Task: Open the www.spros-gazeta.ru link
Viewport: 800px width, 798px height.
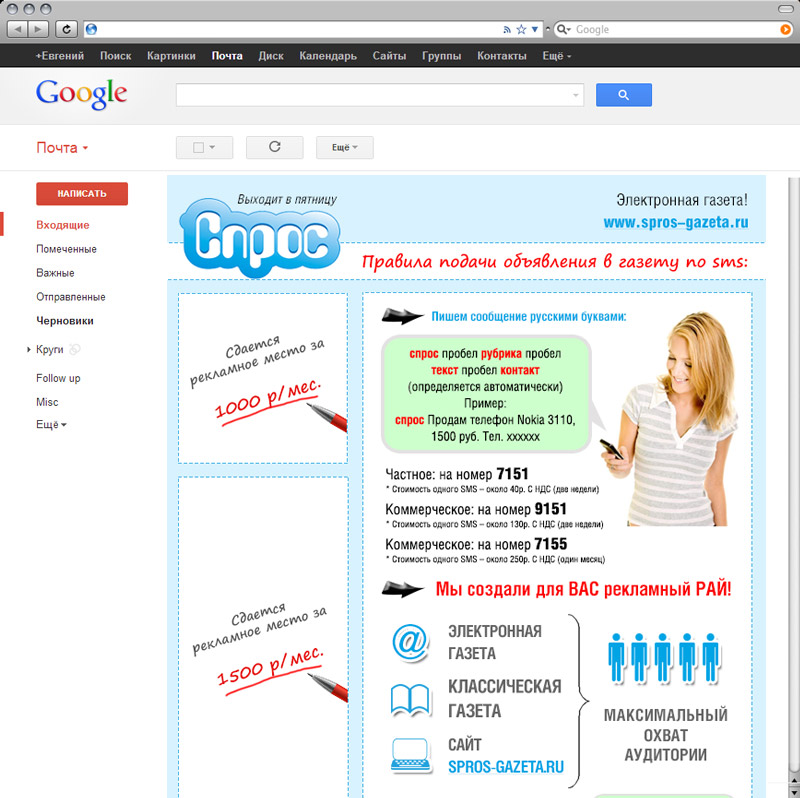Action: point(675,223)
